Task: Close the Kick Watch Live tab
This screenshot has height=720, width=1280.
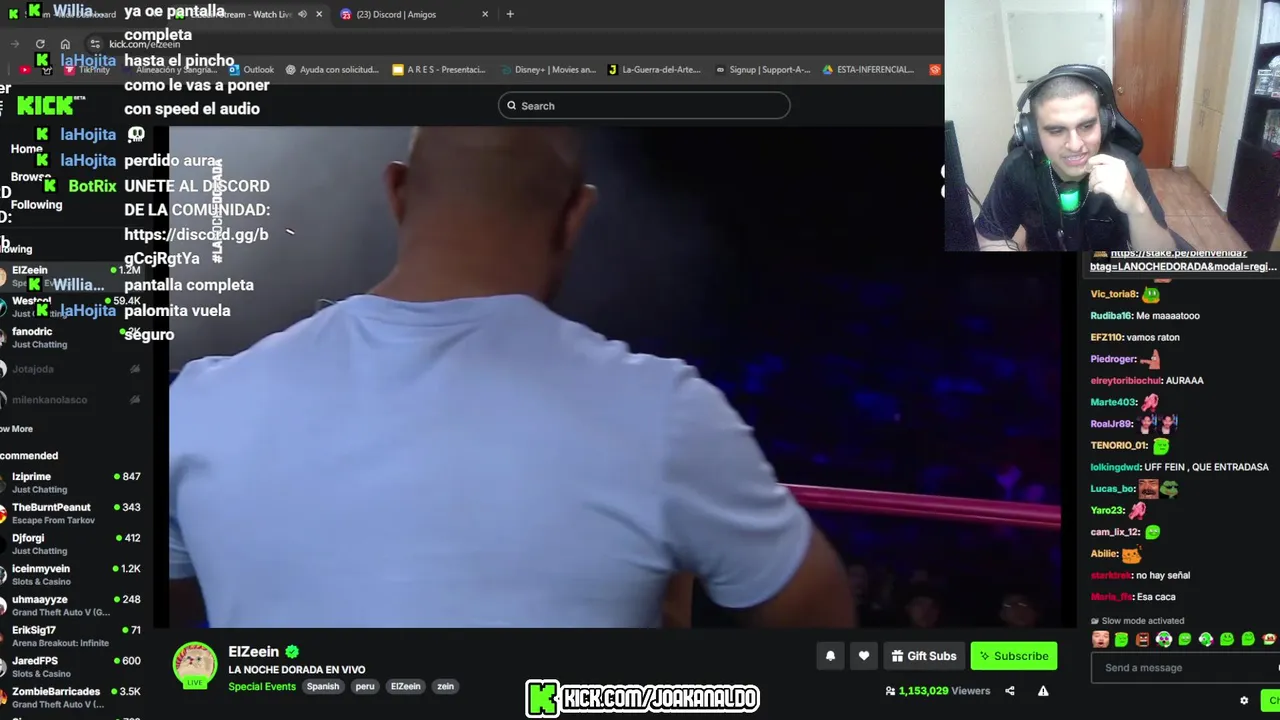Action: click(319, 14)
